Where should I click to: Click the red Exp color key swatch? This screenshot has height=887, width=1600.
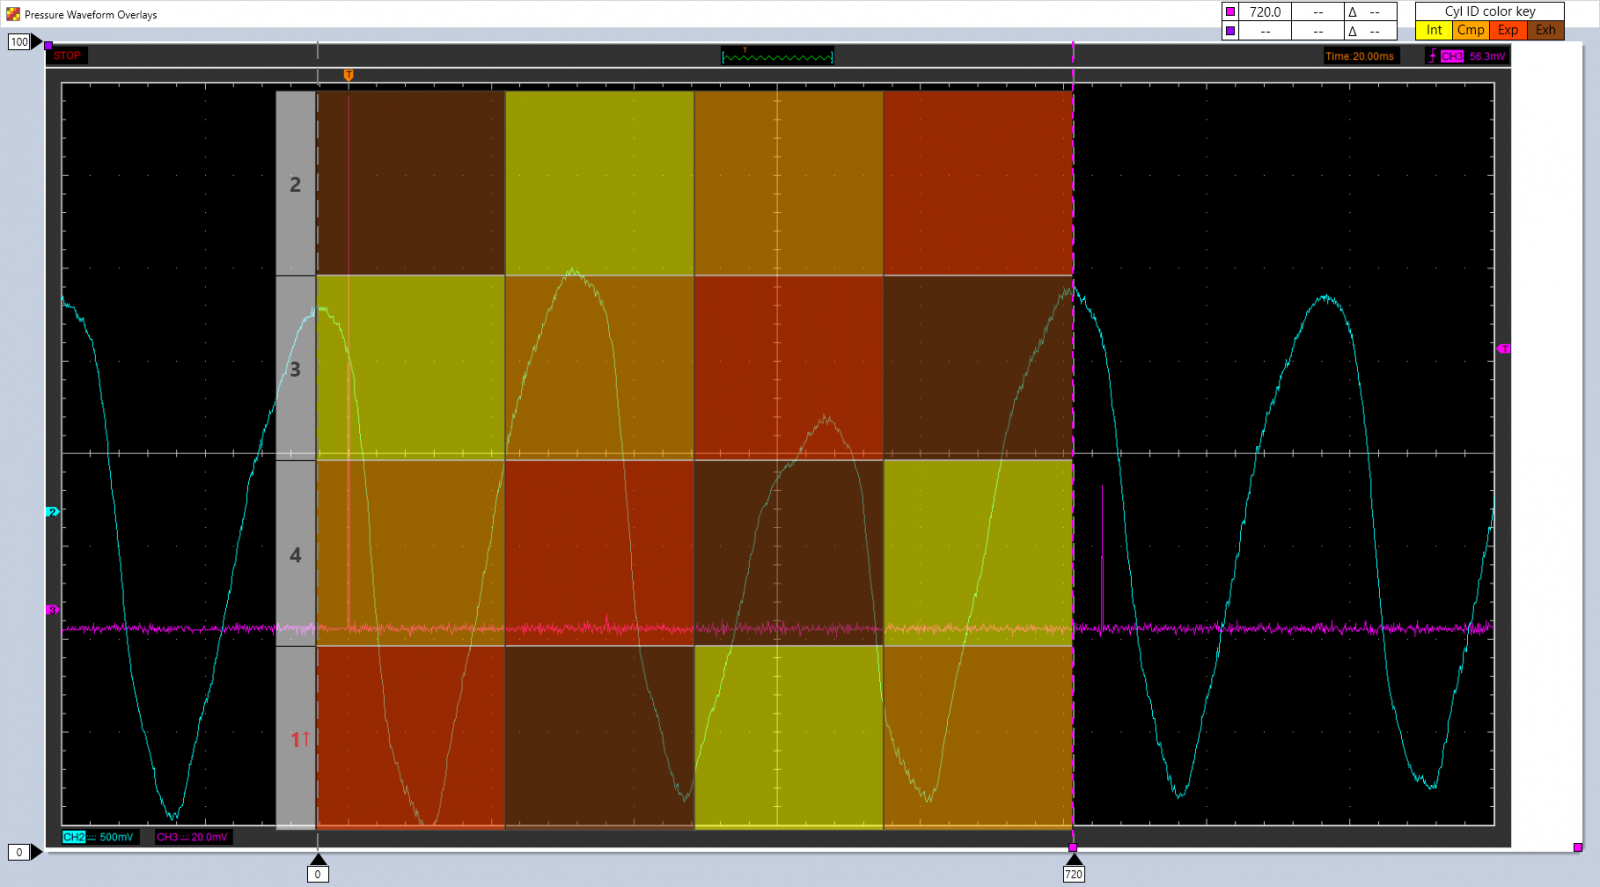pos(1508,30)
